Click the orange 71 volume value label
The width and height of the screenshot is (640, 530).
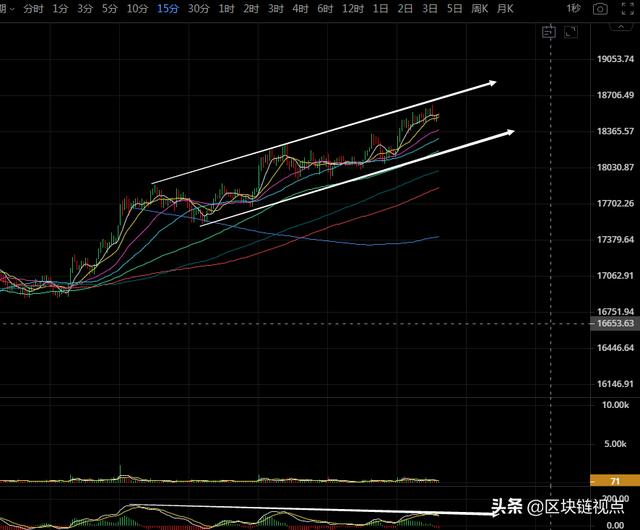tap(599, 481)
